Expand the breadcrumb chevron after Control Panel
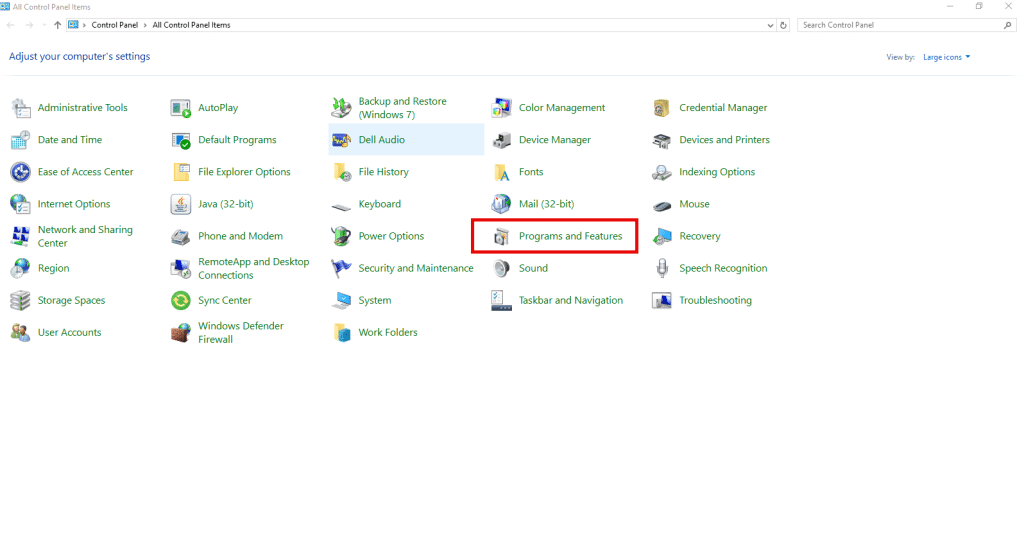The width and height of the screenshot is (1024, 547). (146, 25)
